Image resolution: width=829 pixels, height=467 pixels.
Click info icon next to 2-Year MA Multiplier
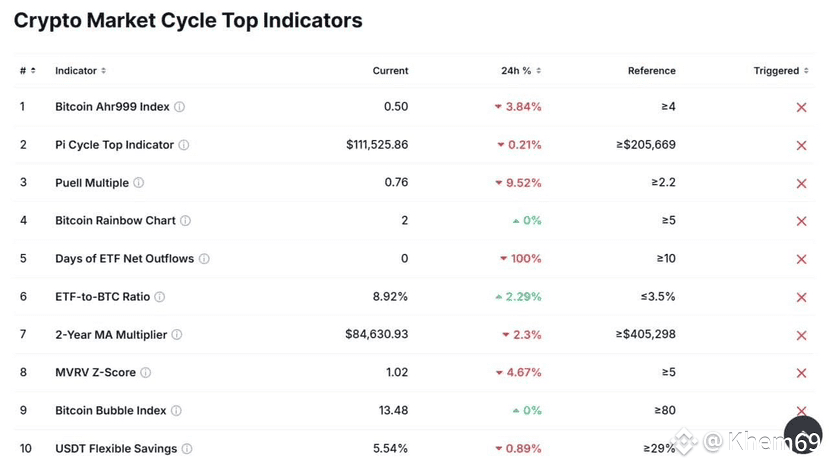click(x=177, y=335)
